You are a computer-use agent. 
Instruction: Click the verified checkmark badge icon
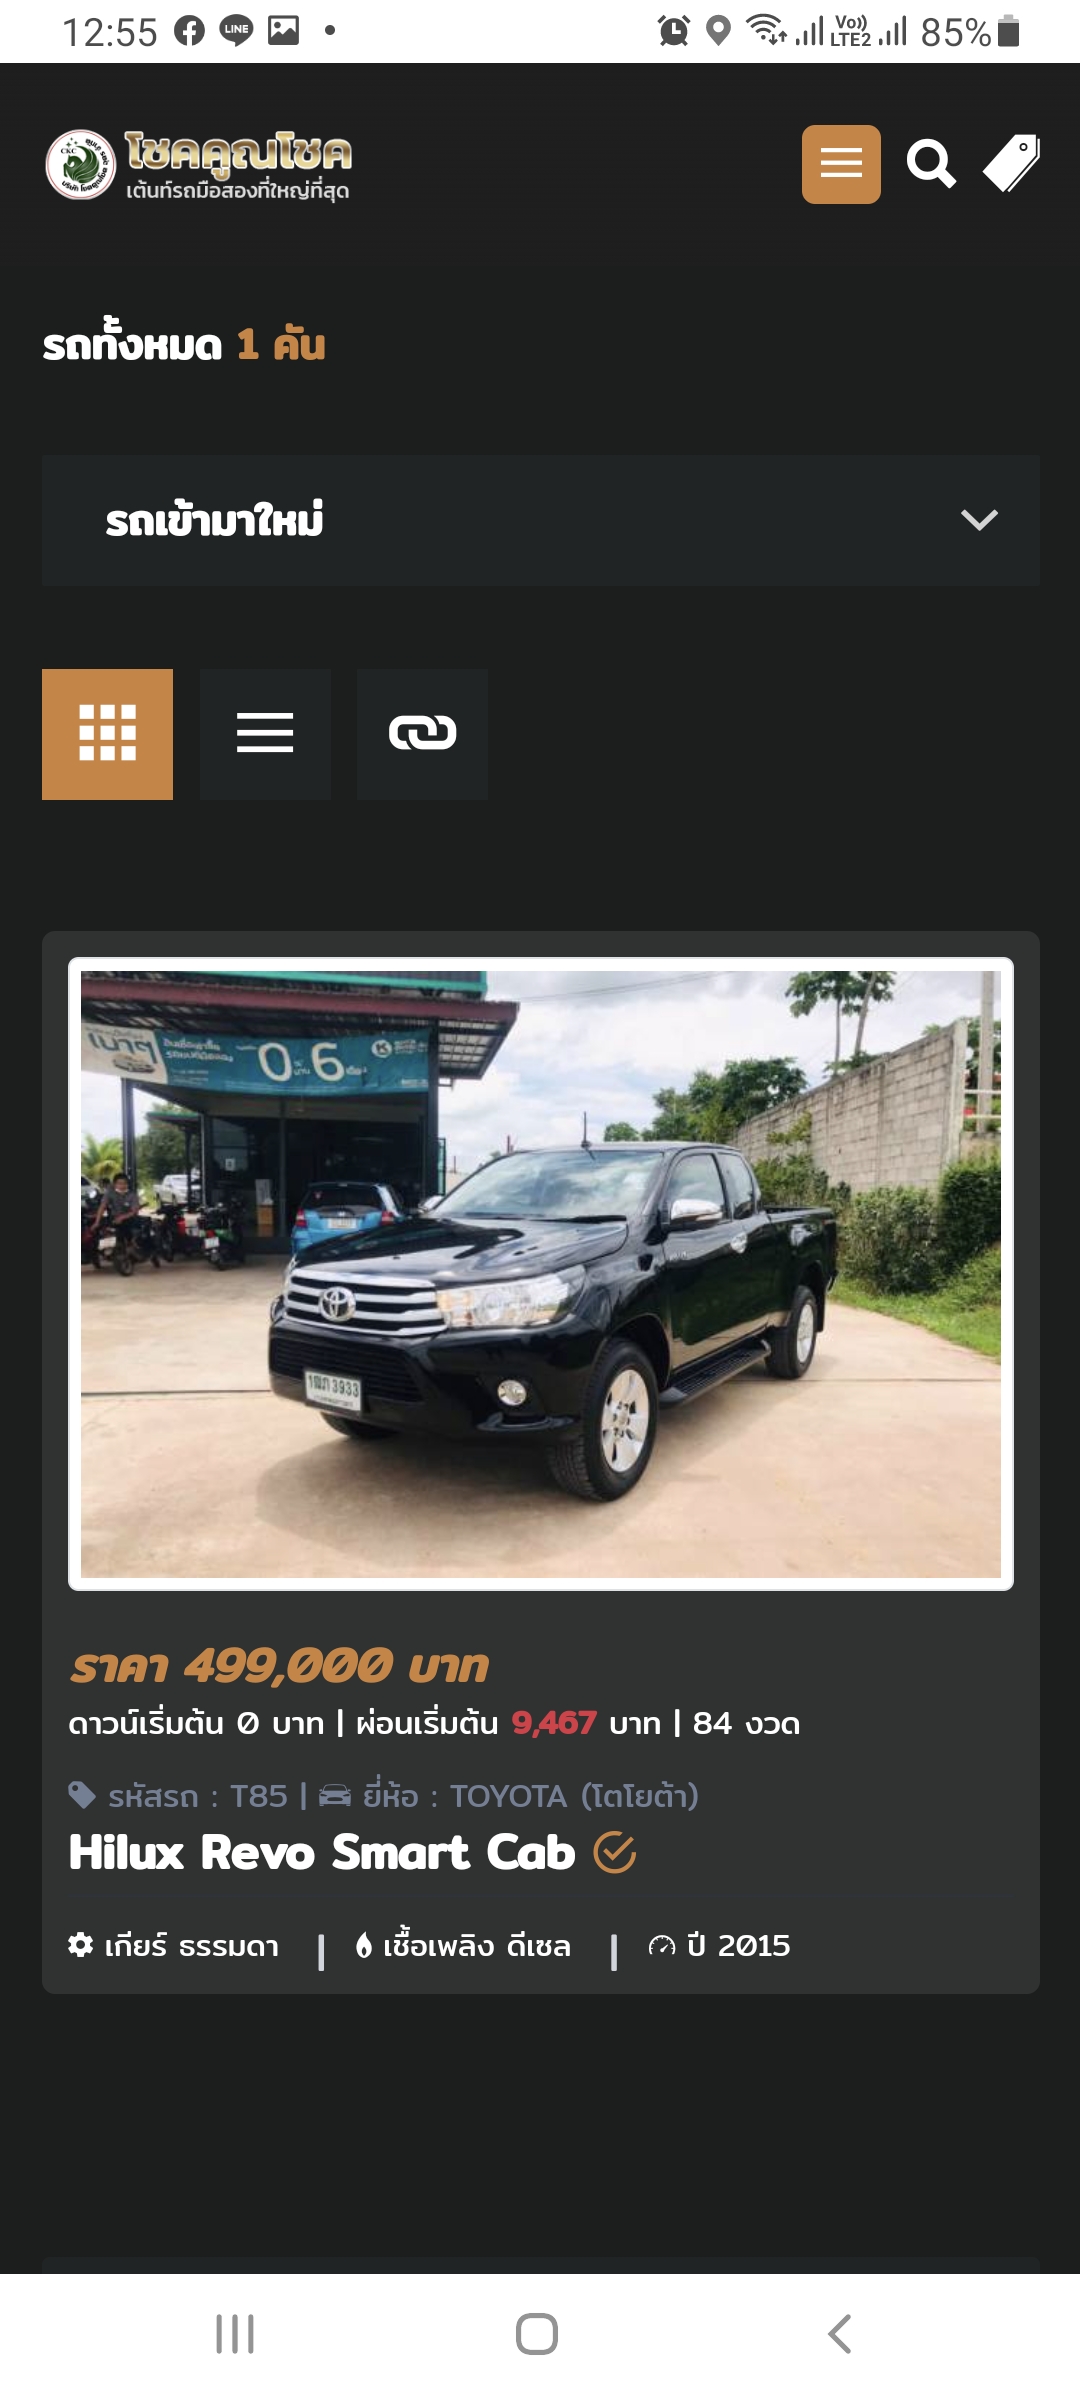tap(615, 1852)
